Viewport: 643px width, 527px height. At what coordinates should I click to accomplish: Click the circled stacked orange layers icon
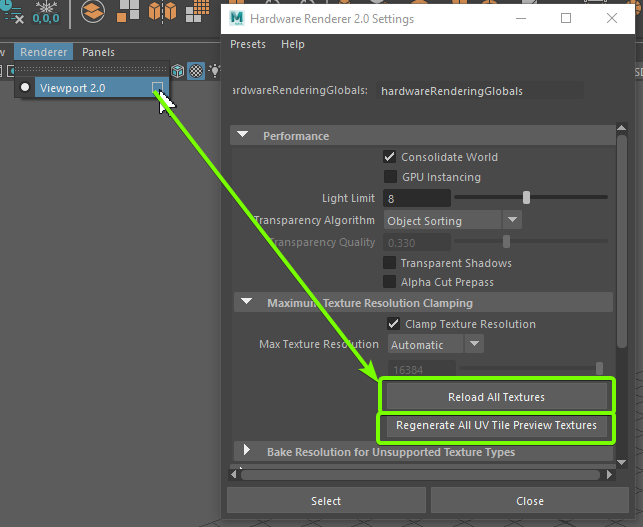93,11
